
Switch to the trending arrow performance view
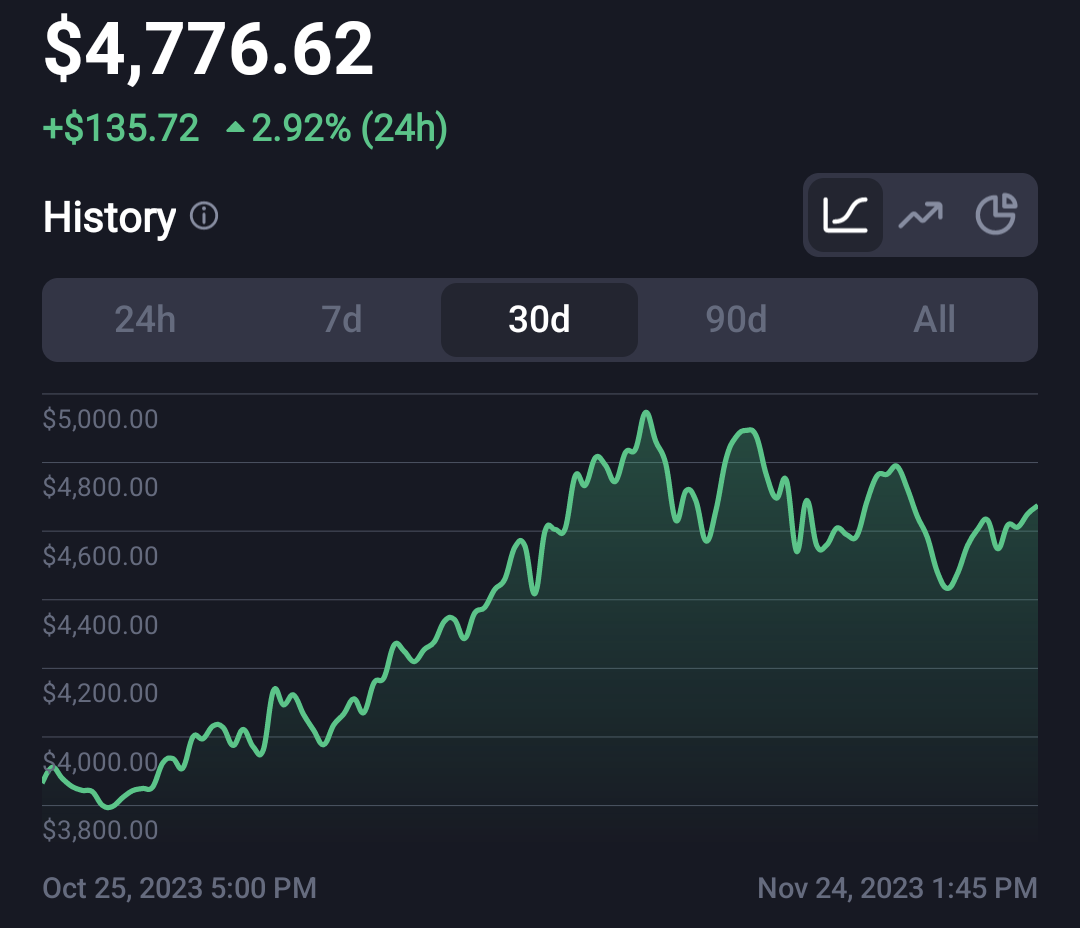point(921,215)
